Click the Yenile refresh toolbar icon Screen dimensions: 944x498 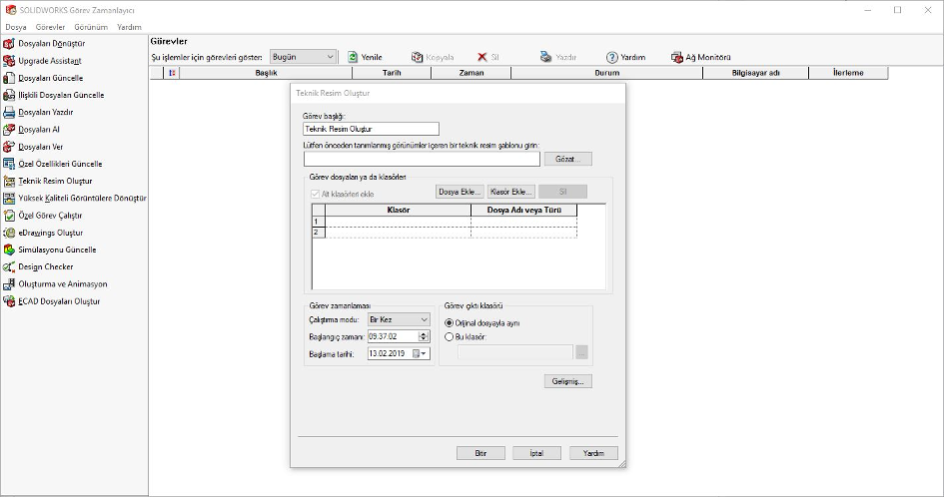pos(353,58)
